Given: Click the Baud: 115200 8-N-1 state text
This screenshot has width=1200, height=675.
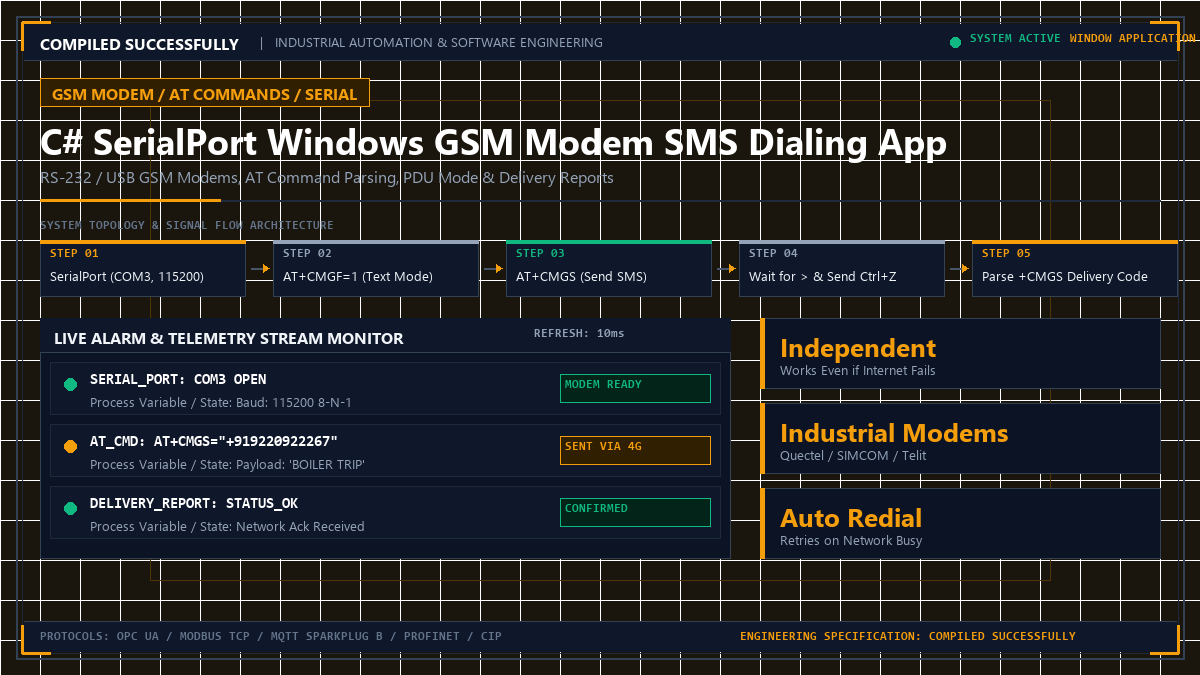Looking at the screenshot, I should (295, 403).
